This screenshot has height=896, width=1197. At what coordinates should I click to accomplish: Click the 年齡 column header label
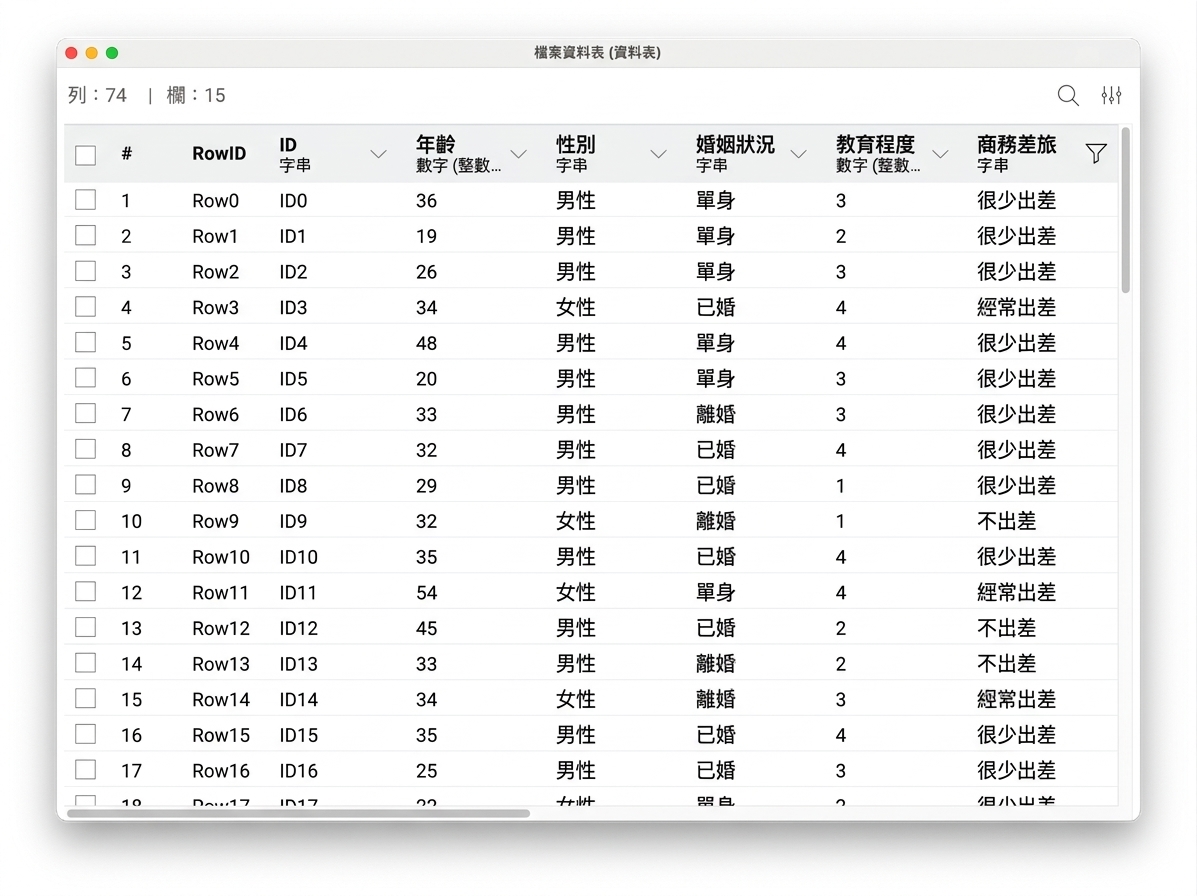click(435, 144)
